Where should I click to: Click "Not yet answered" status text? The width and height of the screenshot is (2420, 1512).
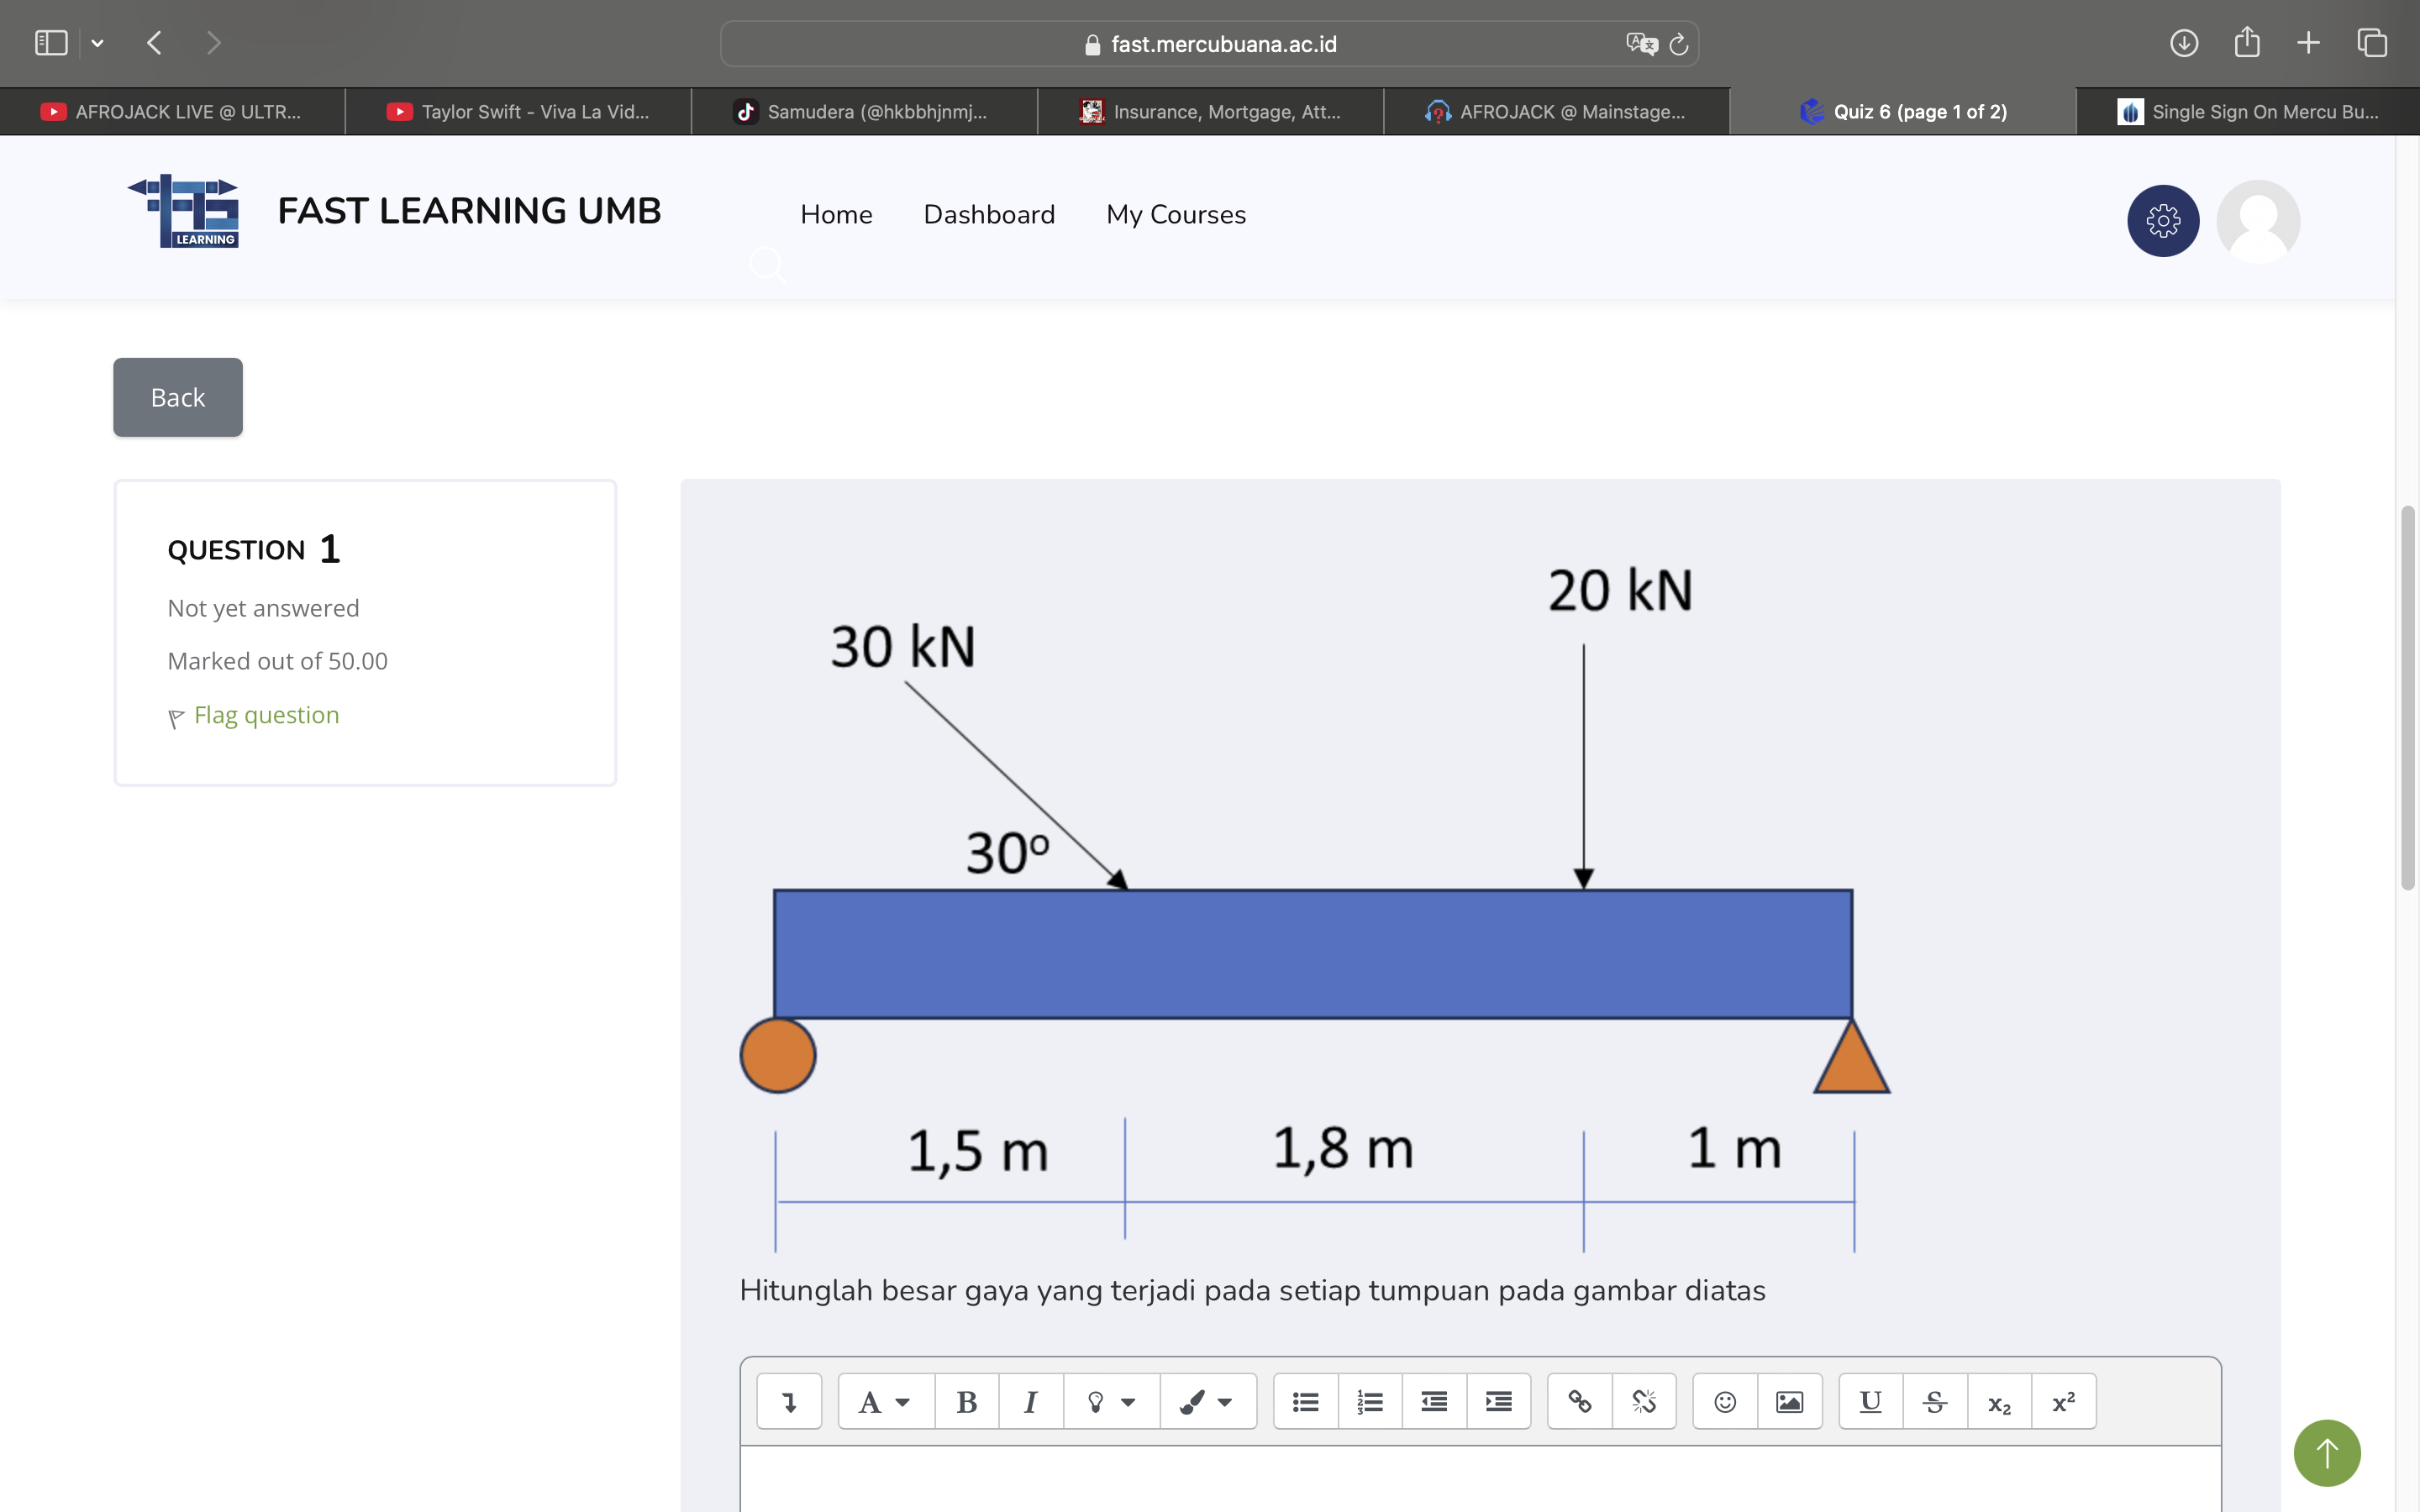(x=263, y=608)
